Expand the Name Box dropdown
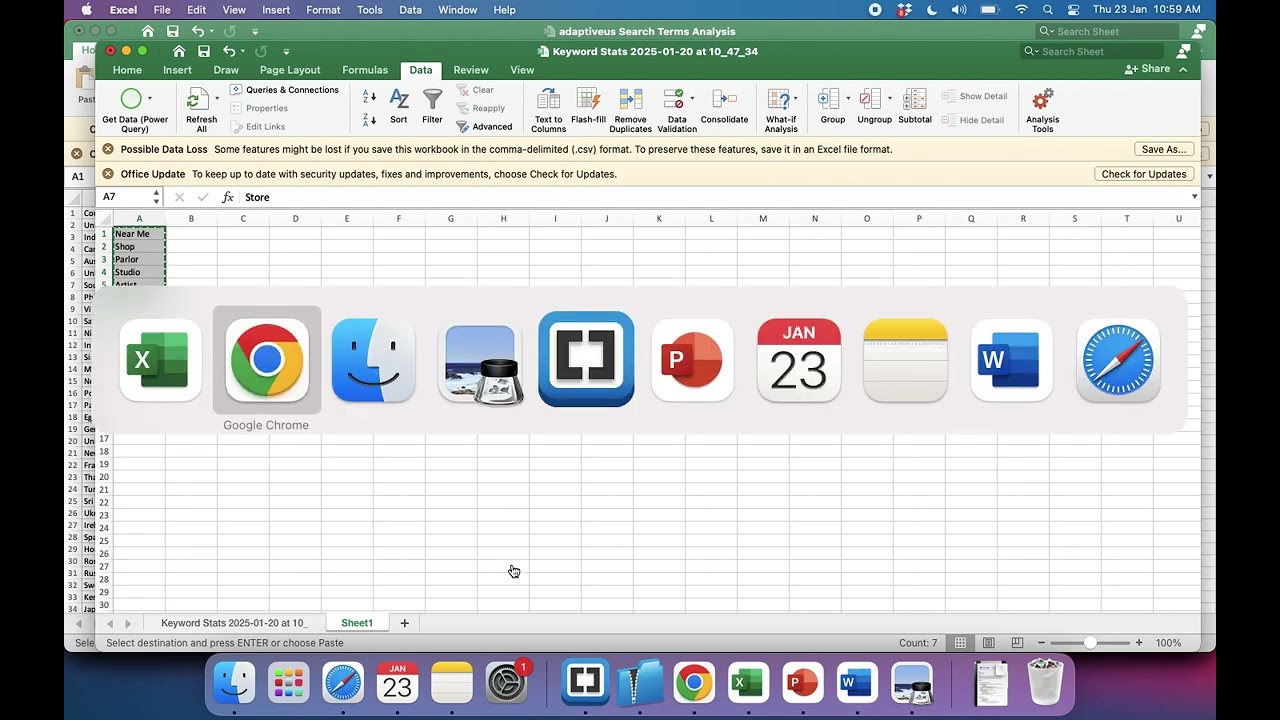 tap(156, 197)
